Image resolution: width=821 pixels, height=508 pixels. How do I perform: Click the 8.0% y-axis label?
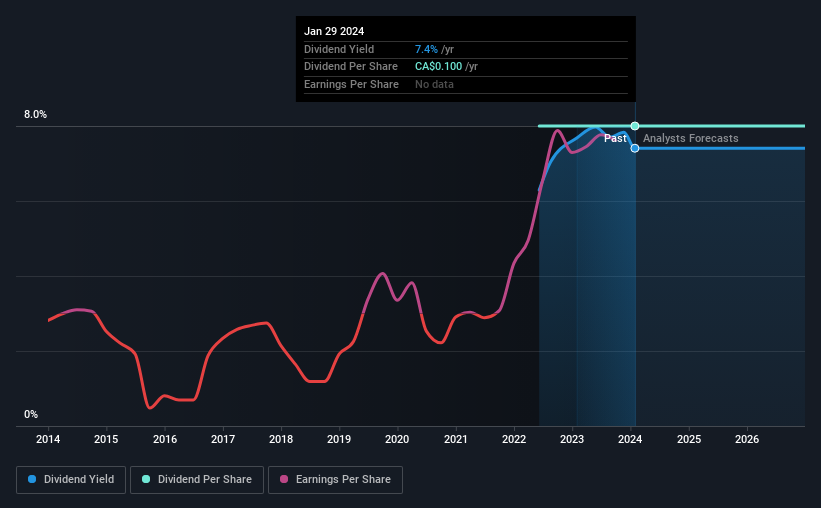[36, 115]
